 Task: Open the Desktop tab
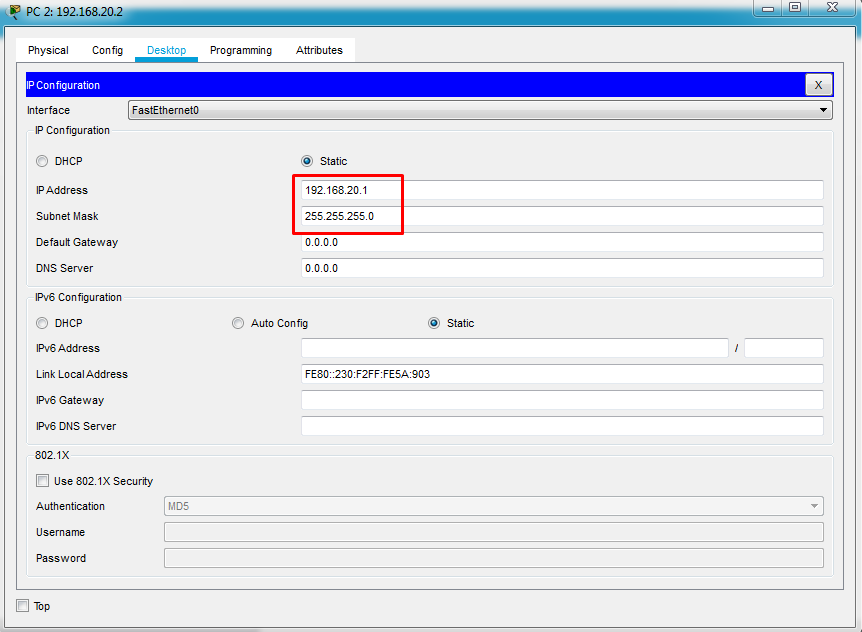coord(167,50)
